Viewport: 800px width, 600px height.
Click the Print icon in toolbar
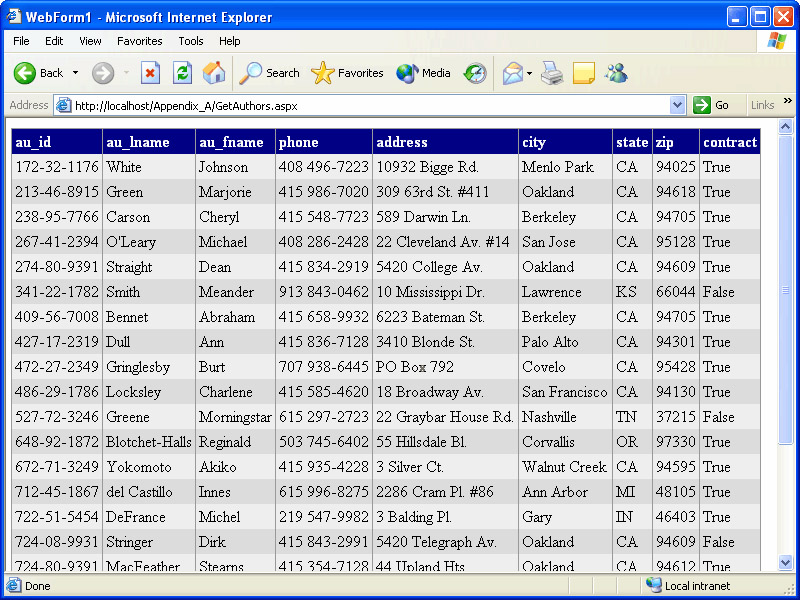pos(552,73)
